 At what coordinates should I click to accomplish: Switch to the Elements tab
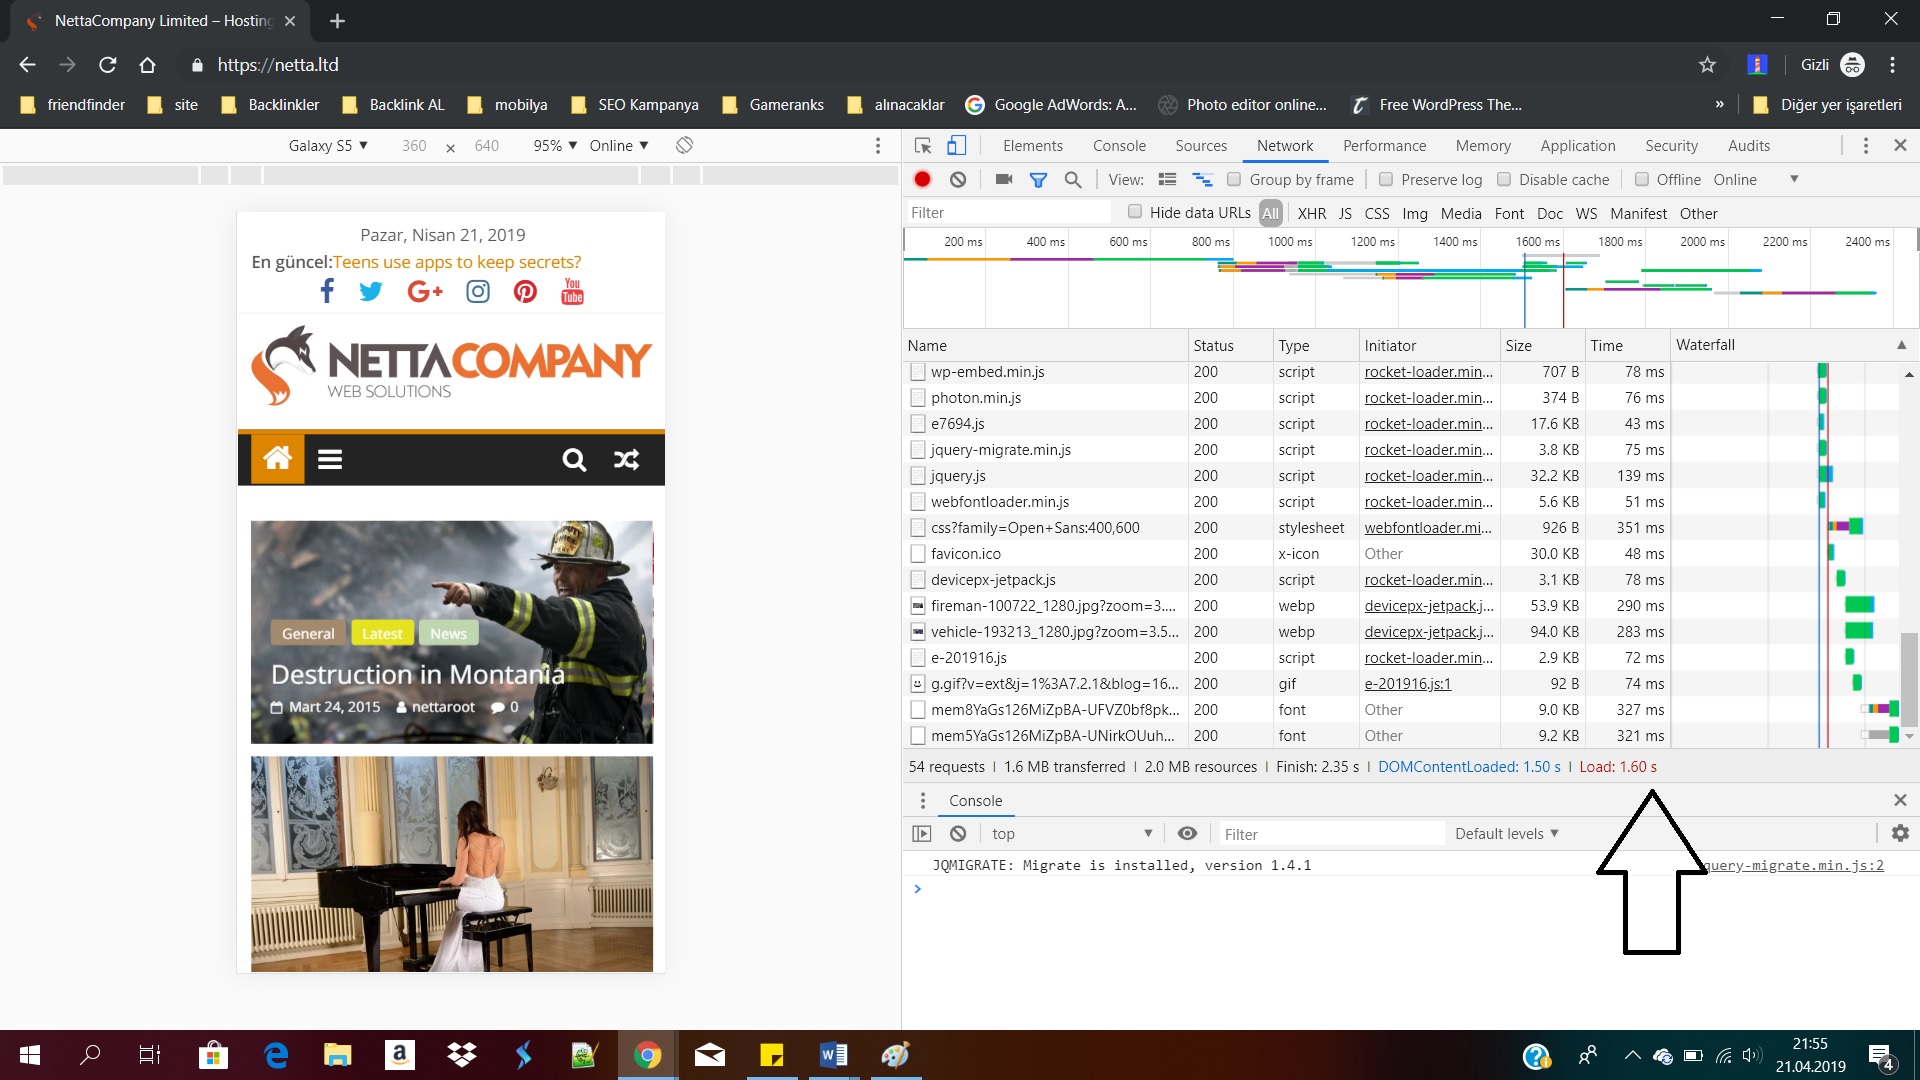(1032, 146)
